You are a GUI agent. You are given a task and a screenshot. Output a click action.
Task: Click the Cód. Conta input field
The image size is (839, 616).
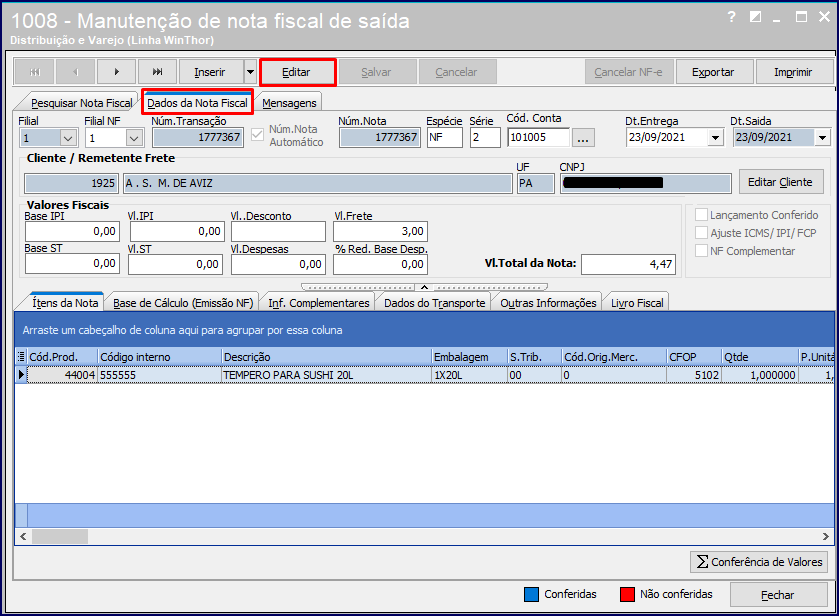coord(538,138)
